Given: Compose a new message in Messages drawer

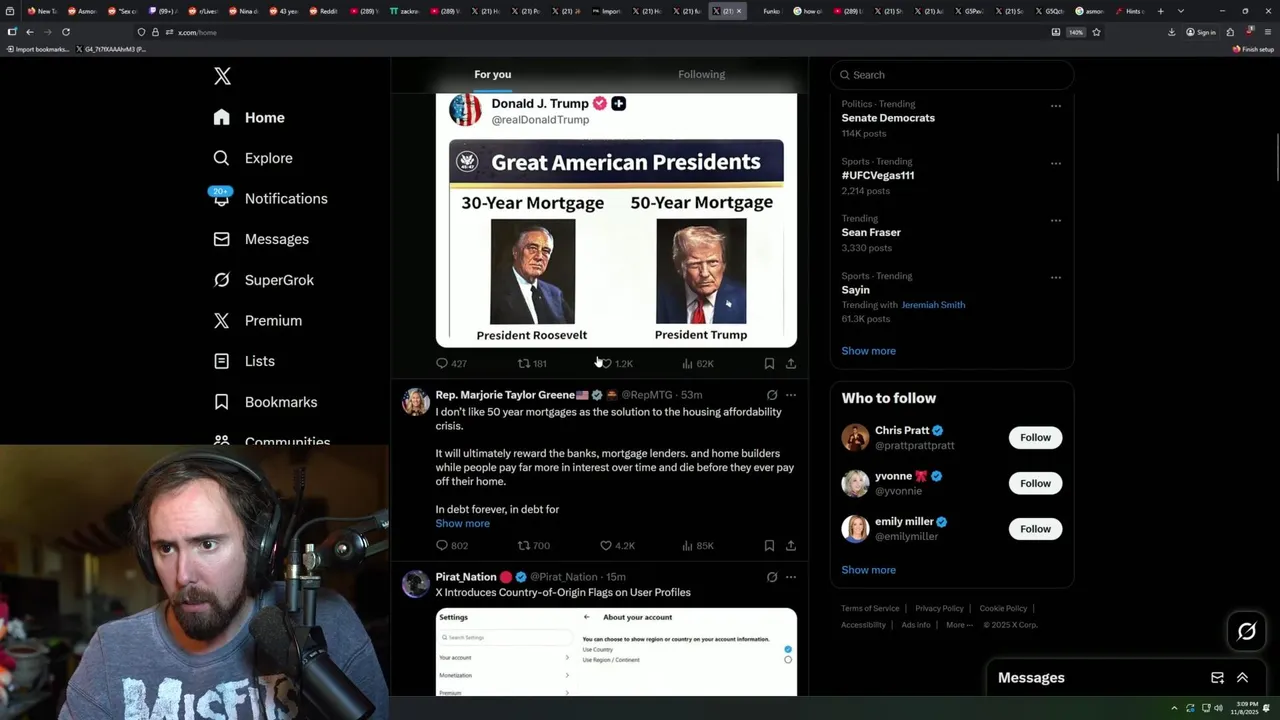Looking at the screenshot, I should pyautogui.click(x=1217, y=678).
